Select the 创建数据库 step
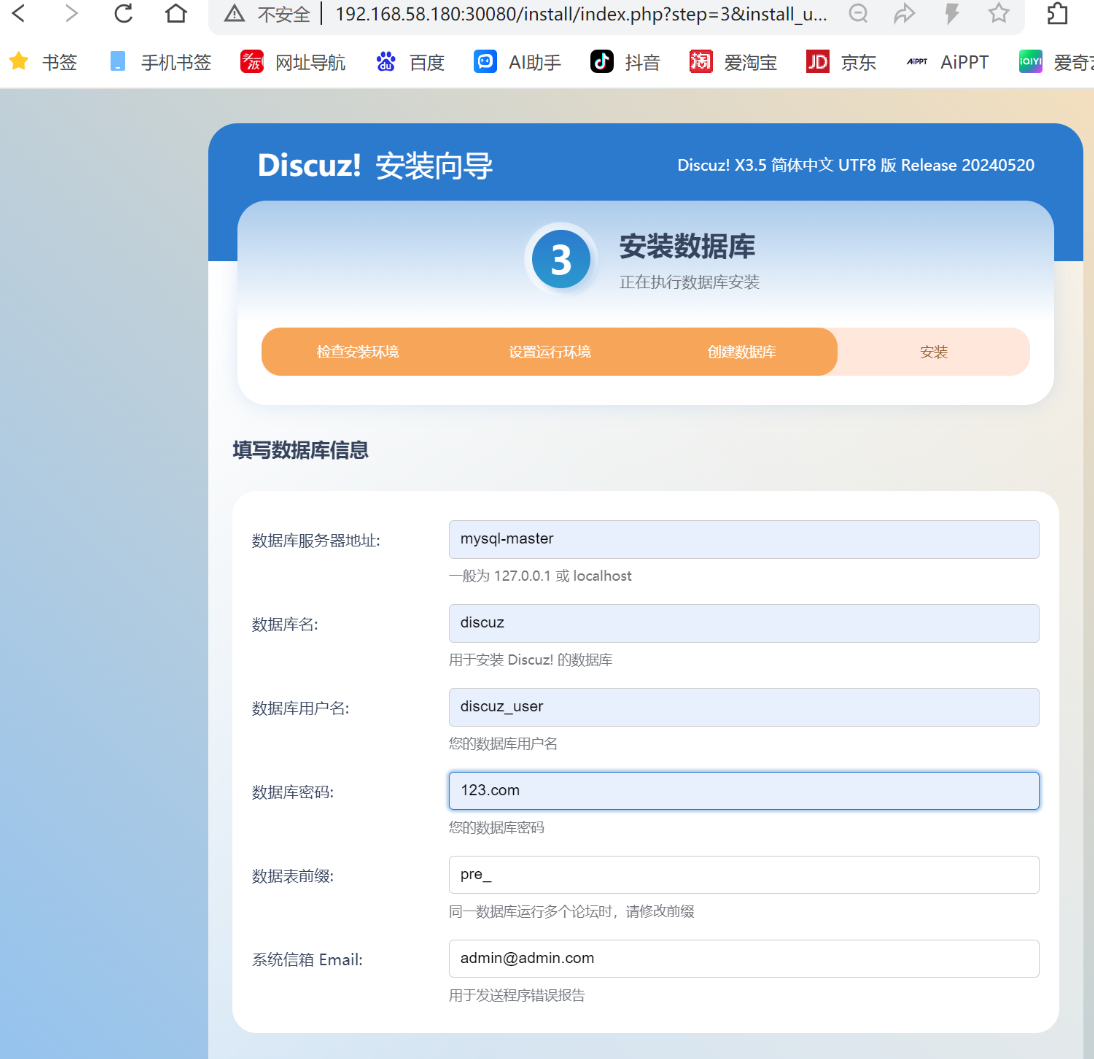The width and height of the screenshot is (1094, 1059). (742, 352)
